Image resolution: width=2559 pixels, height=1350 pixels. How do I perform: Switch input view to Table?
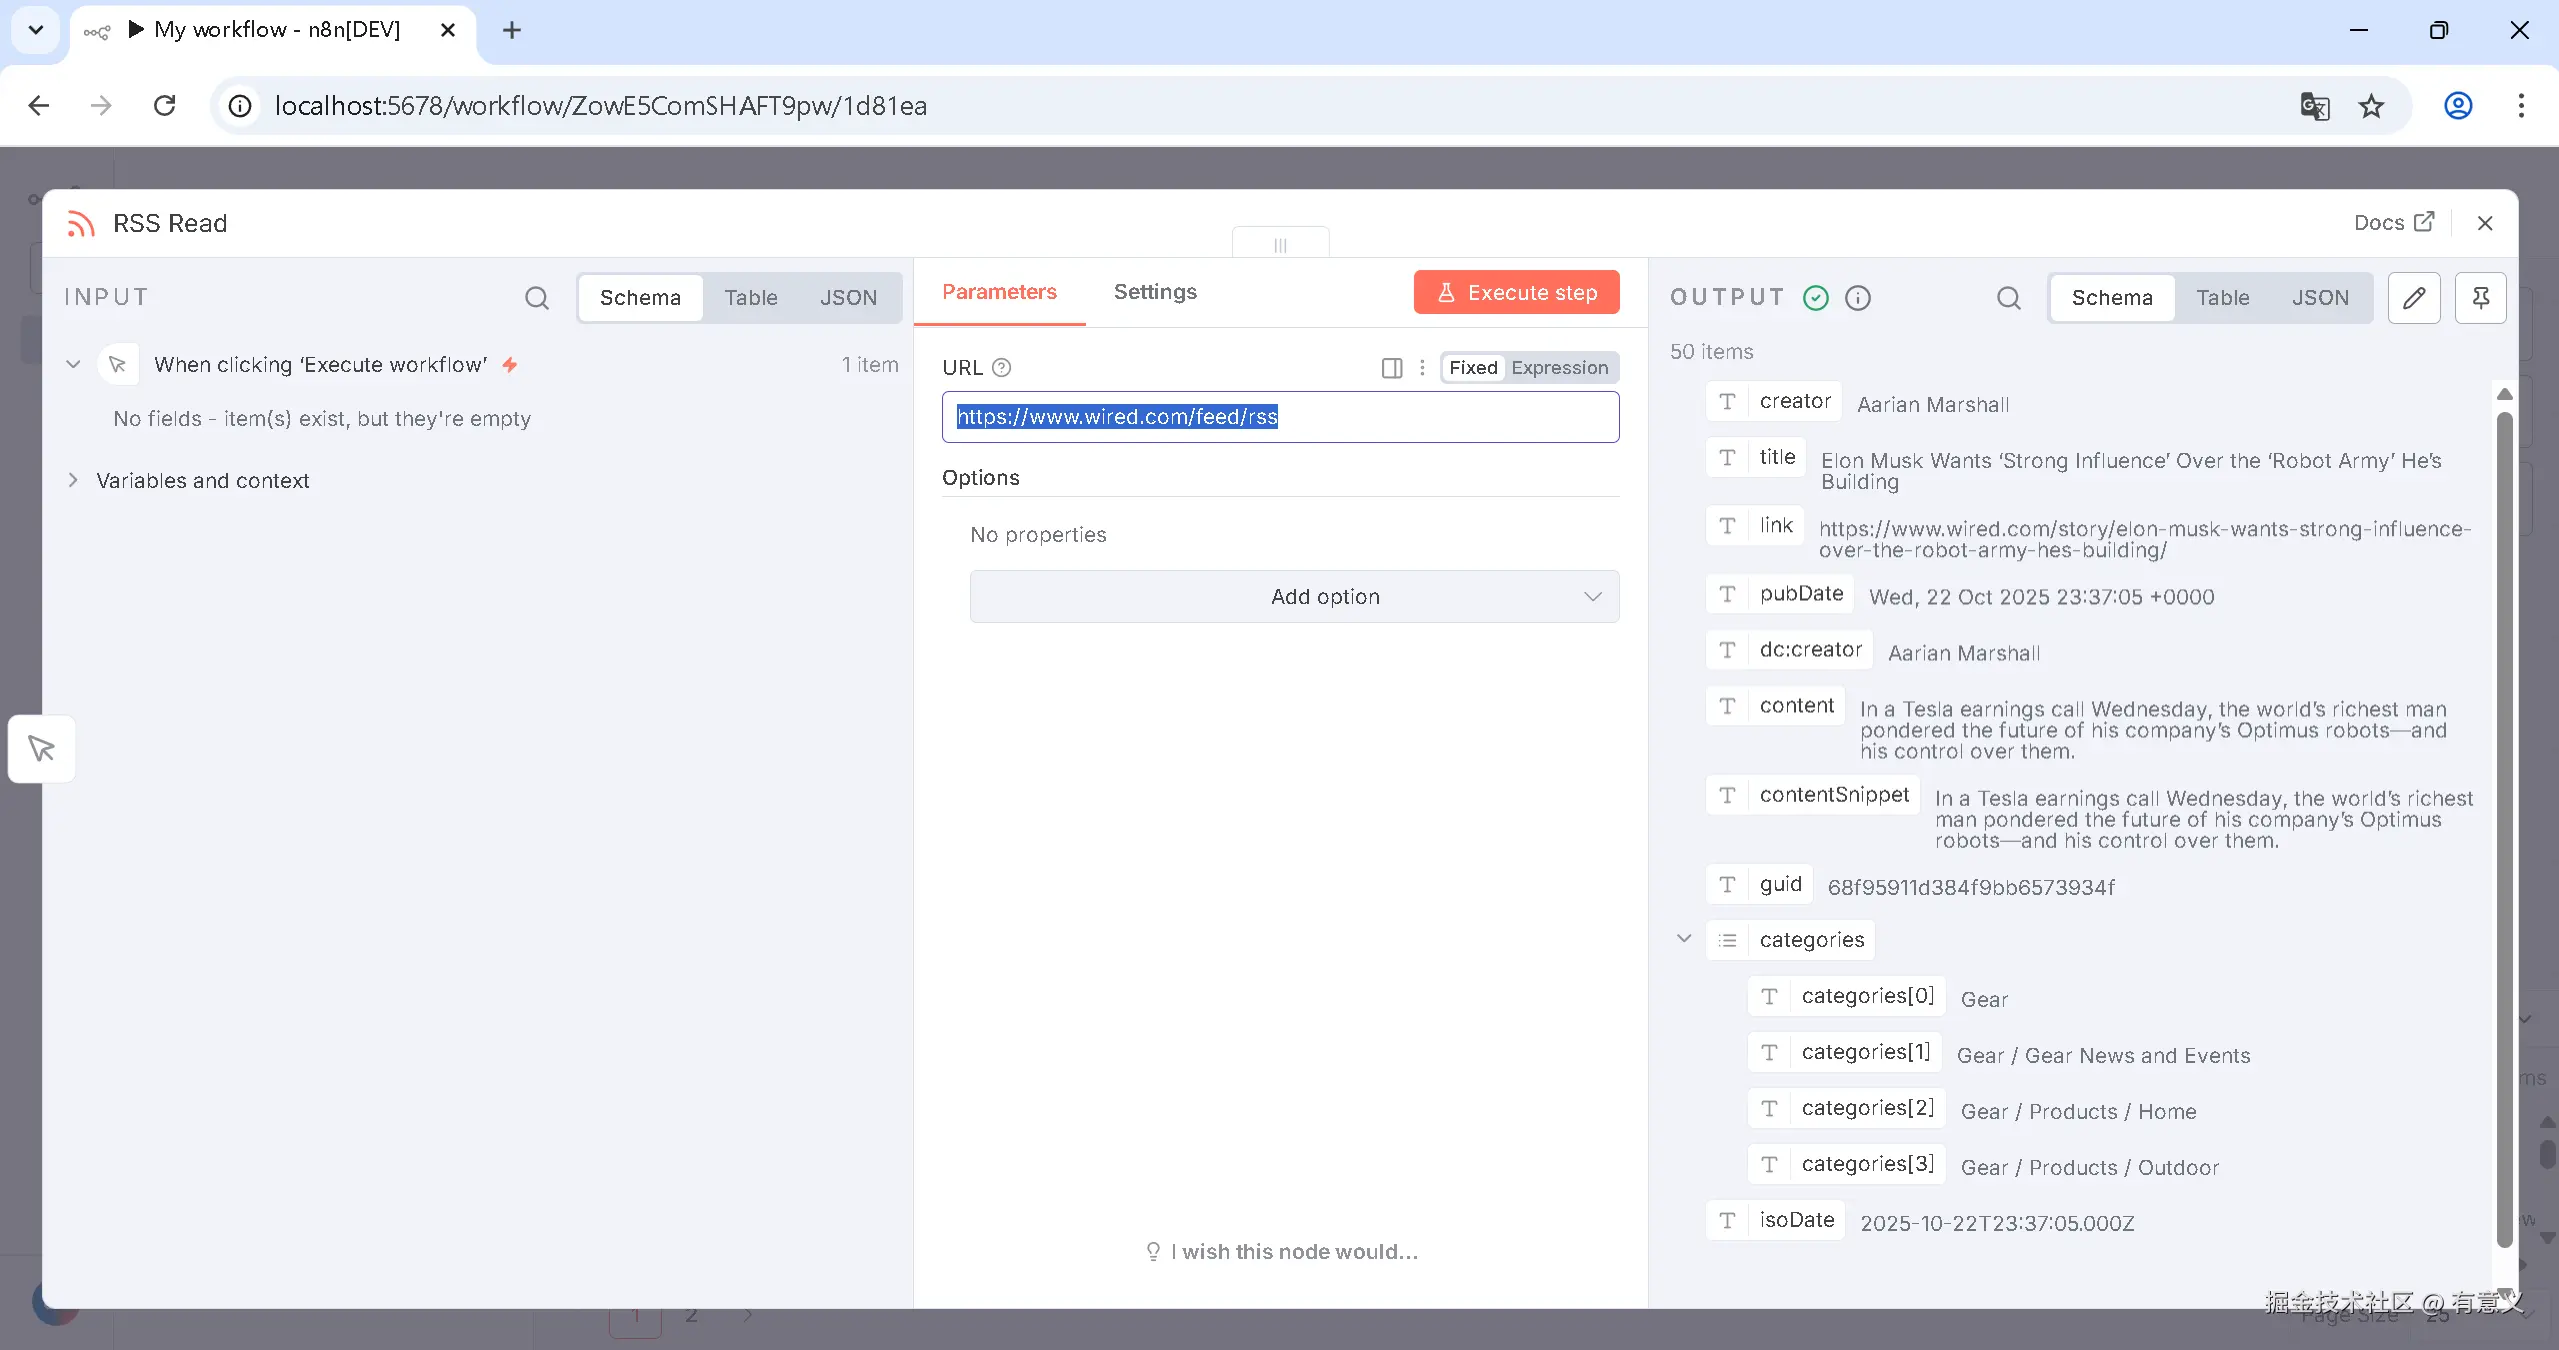point(750,298)
